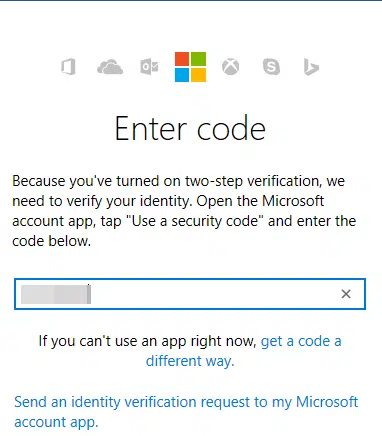The height and width of the screenshot is (436, 382).
Task: Click the Outlook envelope icon
Action: [x=149, y=67]
